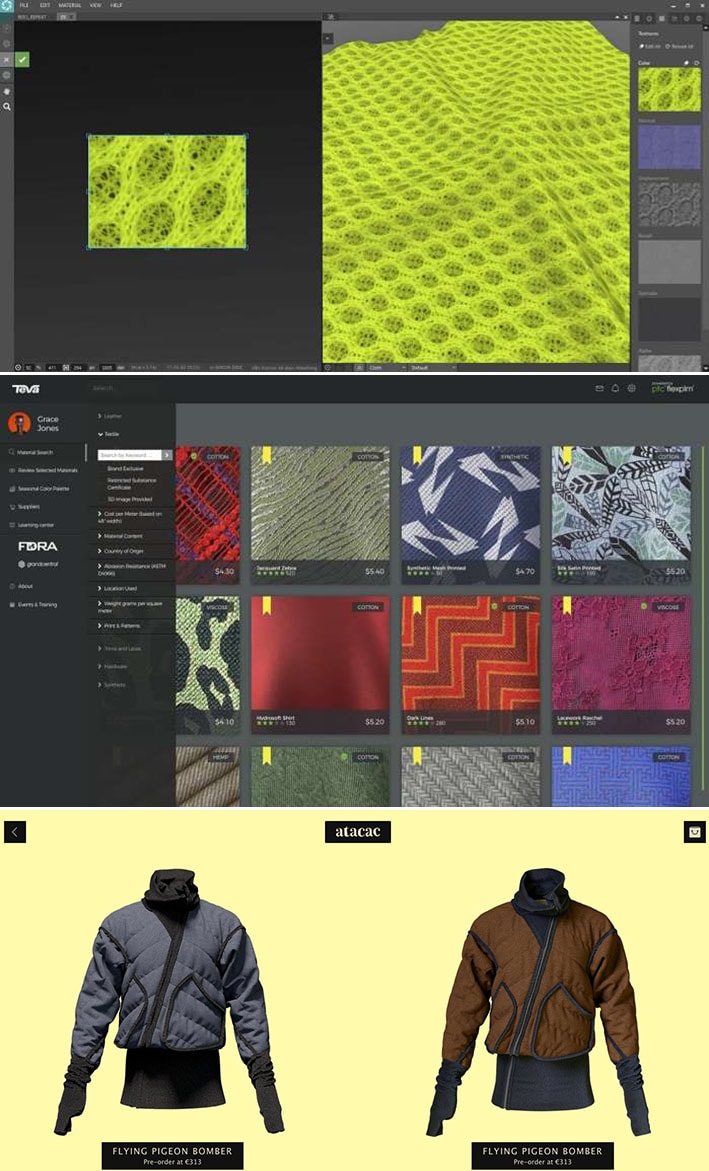Open Dark Lines zigzag fabric card

point(470,664)
